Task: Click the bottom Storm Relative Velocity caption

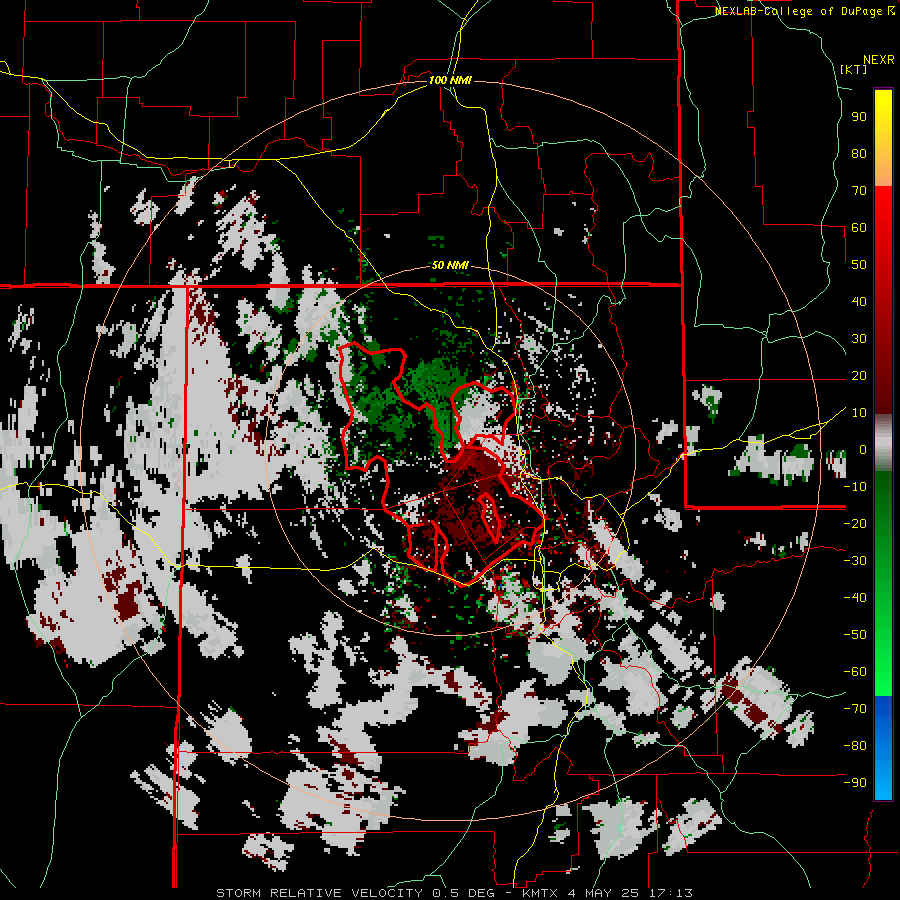Action: [x=455, y=893]
